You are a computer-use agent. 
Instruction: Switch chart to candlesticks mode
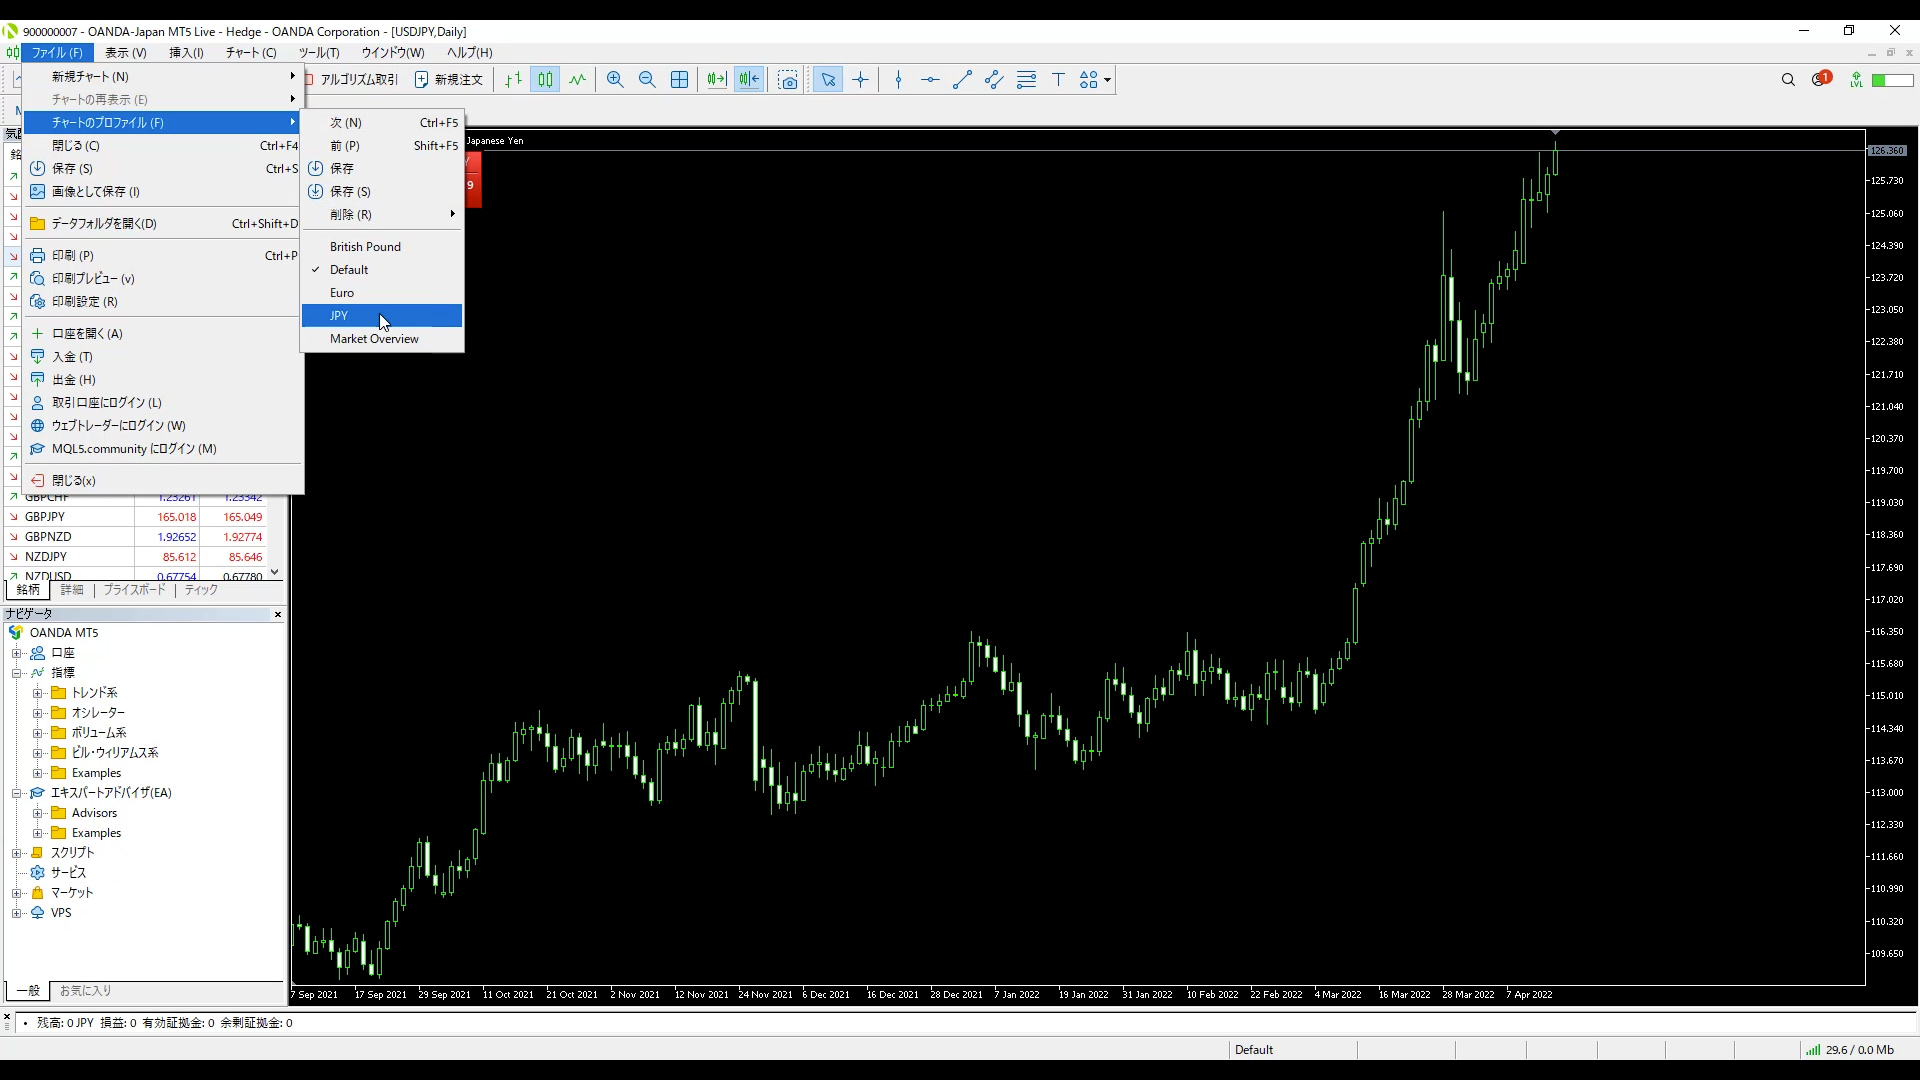tap(545, 80)
